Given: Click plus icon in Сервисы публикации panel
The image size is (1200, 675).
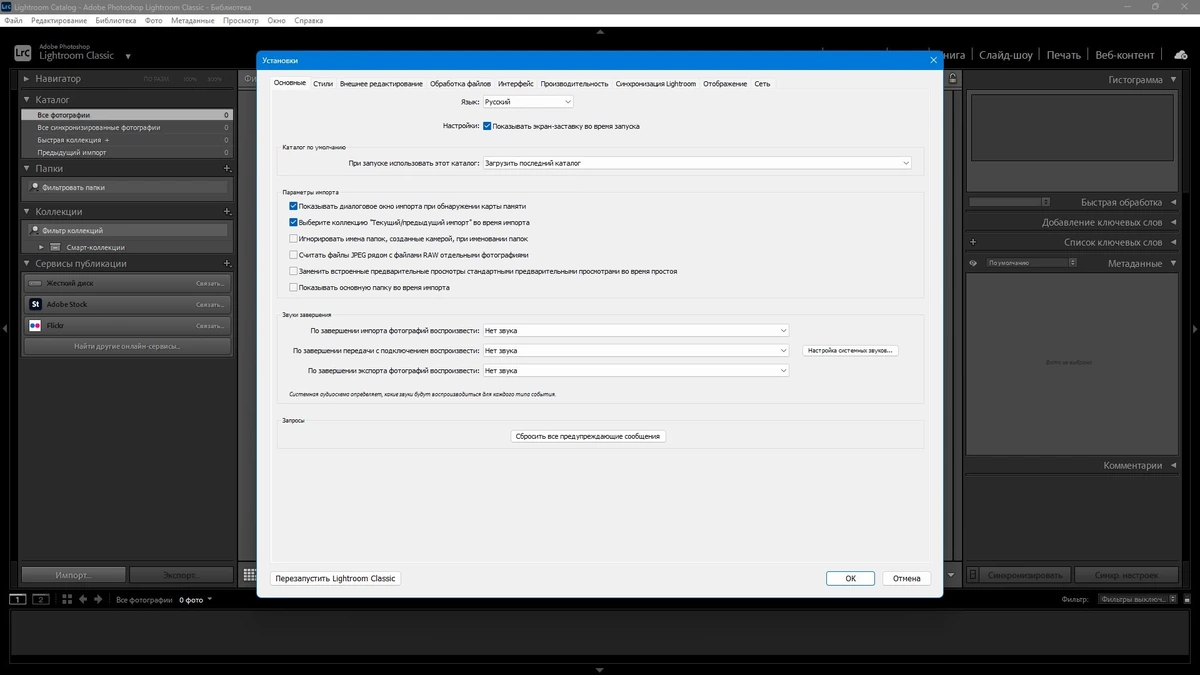Looking at the screenshot, I should 228,263.
